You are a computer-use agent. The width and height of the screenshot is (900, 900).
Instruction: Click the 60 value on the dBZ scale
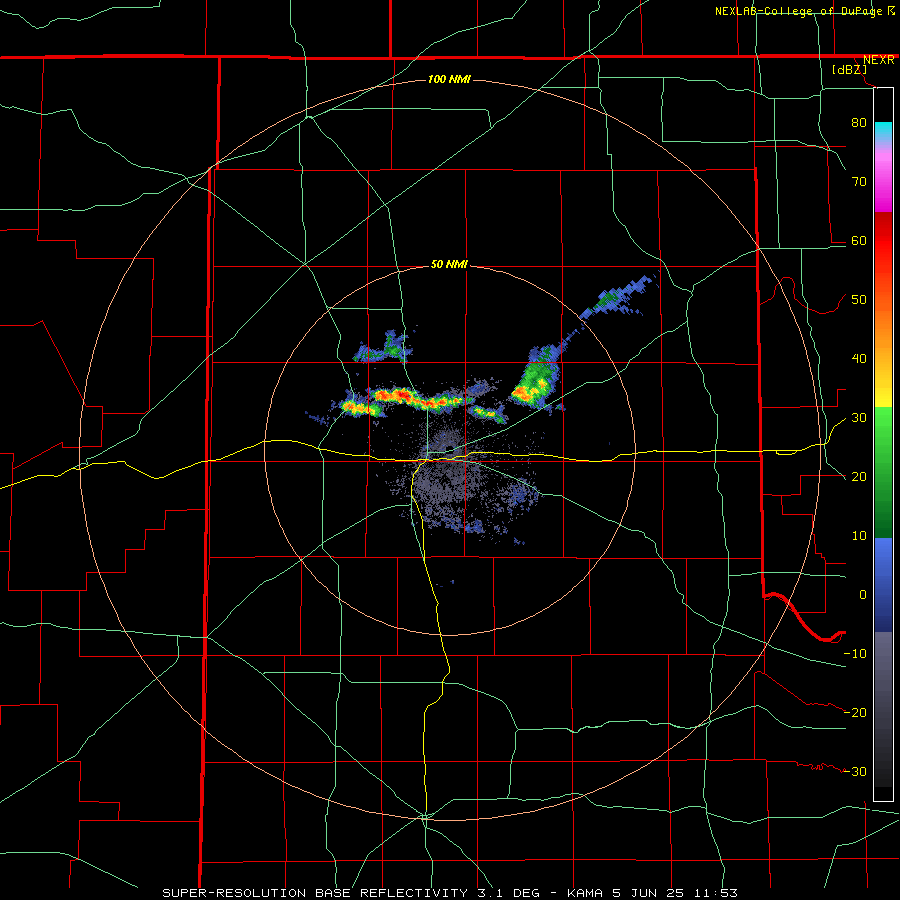(859, 240)
